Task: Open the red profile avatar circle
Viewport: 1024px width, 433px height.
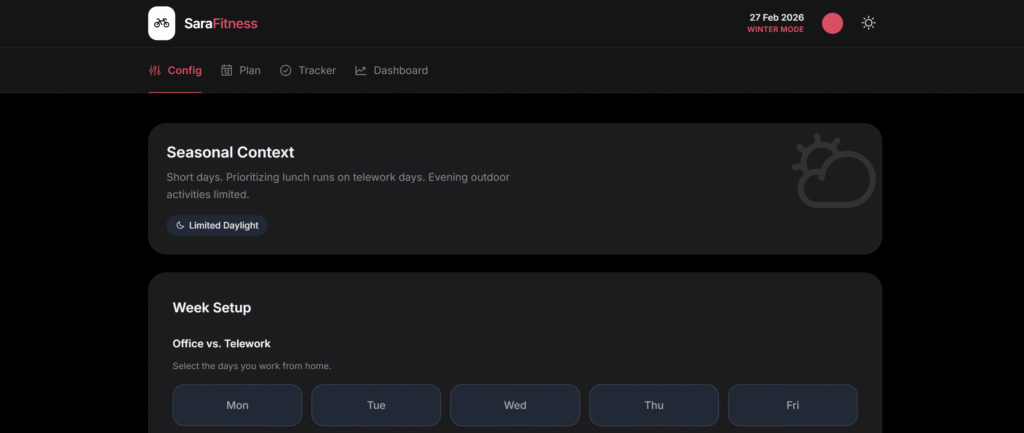Action: [832, 23]
